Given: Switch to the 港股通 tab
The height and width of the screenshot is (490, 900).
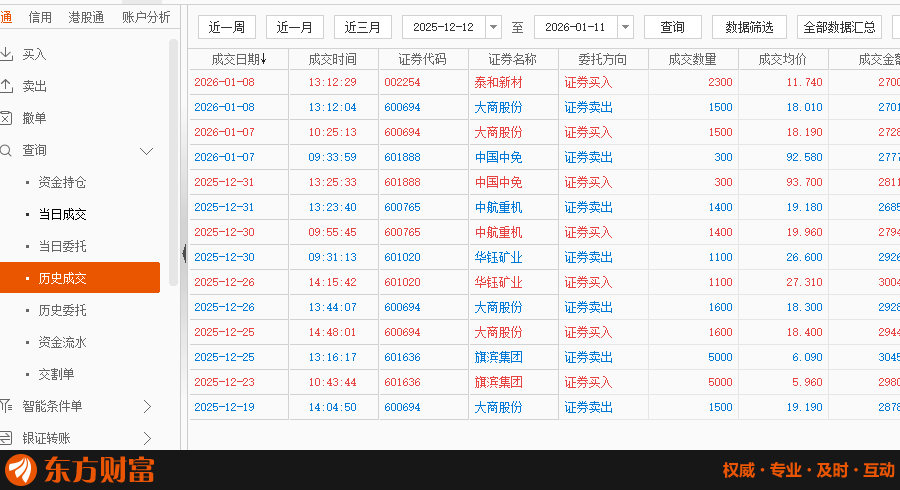Looking at the screenshot, I should [87, 17].
